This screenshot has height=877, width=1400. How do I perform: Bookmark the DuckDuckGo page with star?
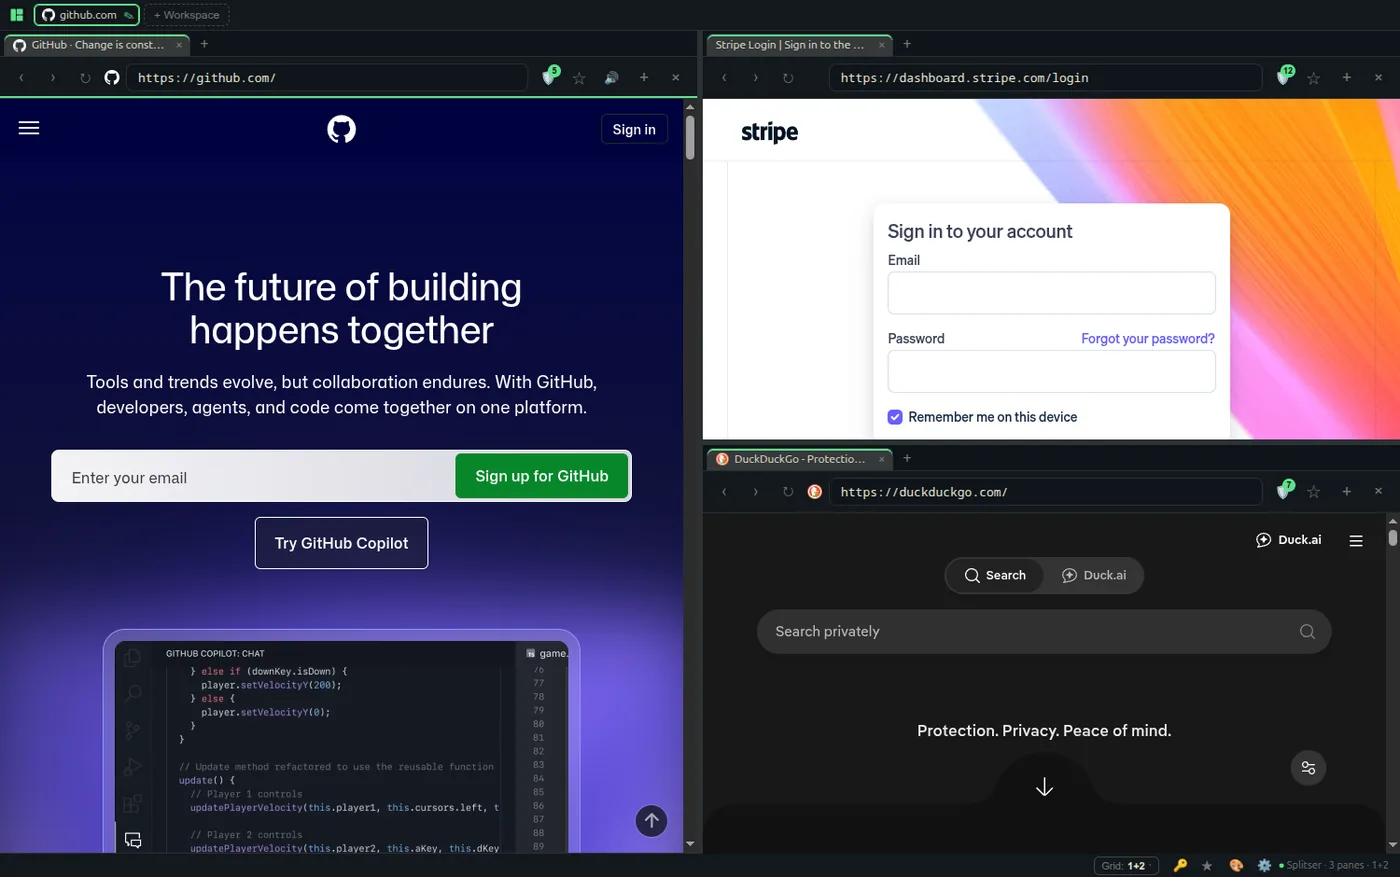coord(1314,492)
